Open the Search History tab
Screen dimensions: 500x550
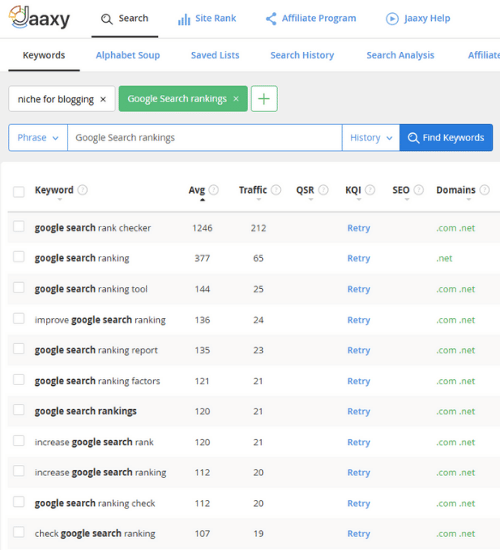(x=302, y=55)
